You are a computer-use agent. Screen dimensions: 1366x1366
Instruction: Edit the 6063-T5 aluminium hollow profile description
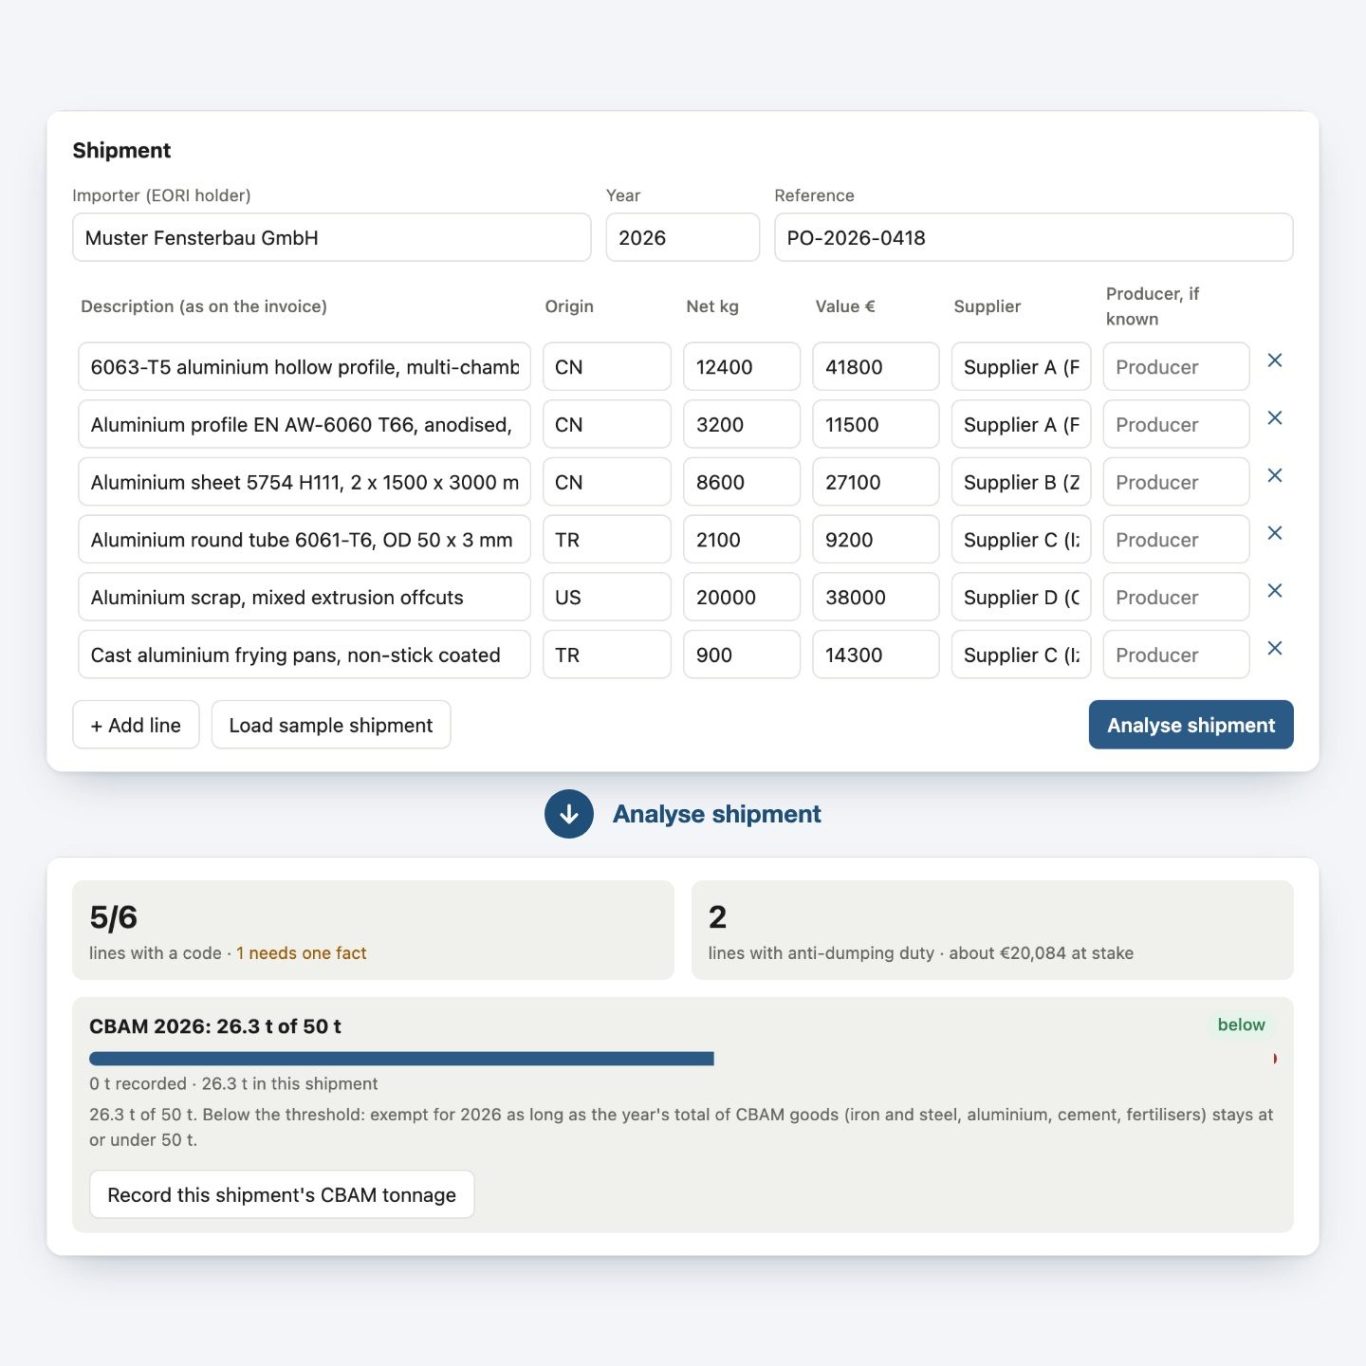click(304, 367)
